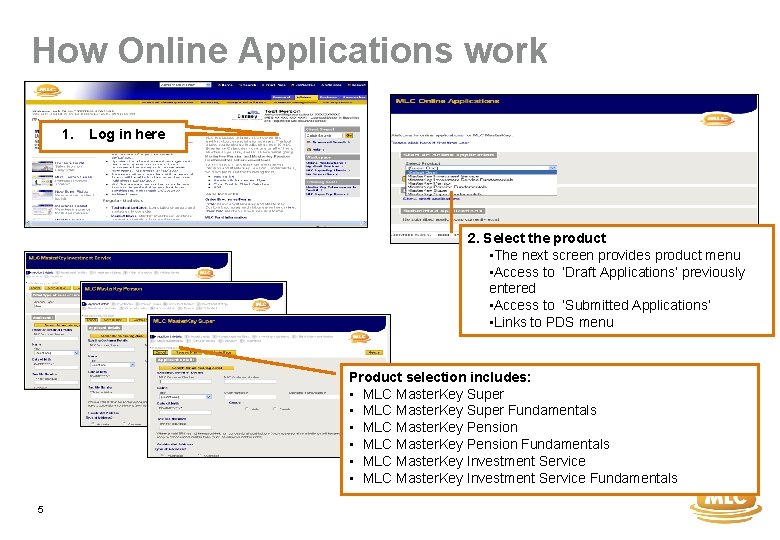
Task: Click the MLC Online Applications window heading
Action: (x=447, y=101)
